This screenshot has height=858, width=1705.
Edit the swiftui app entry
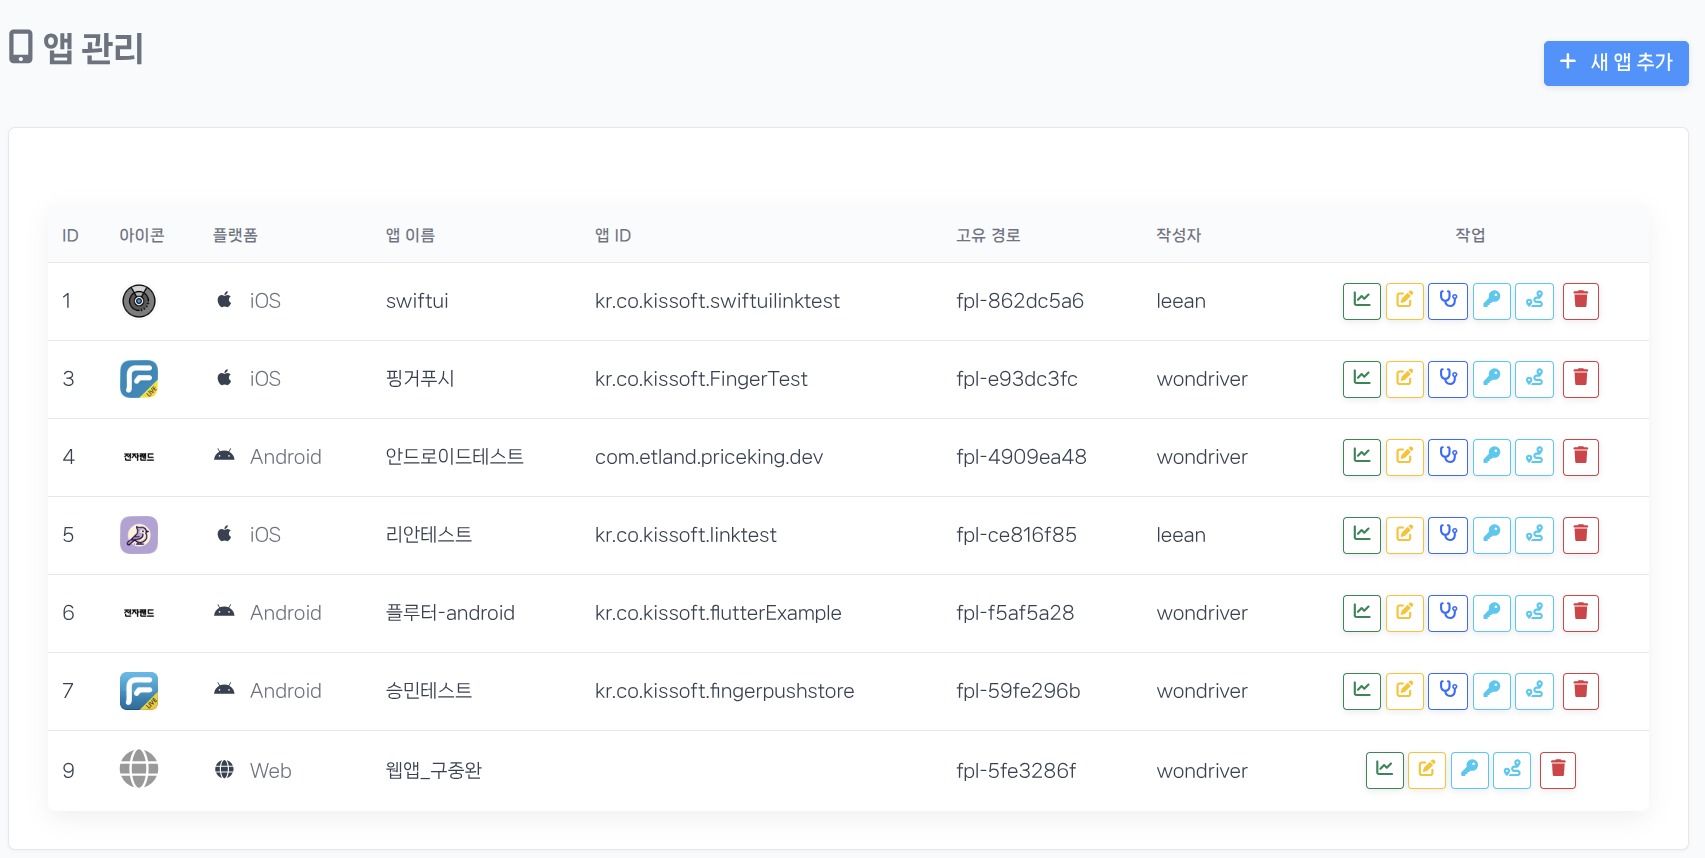coord(1404,301)
